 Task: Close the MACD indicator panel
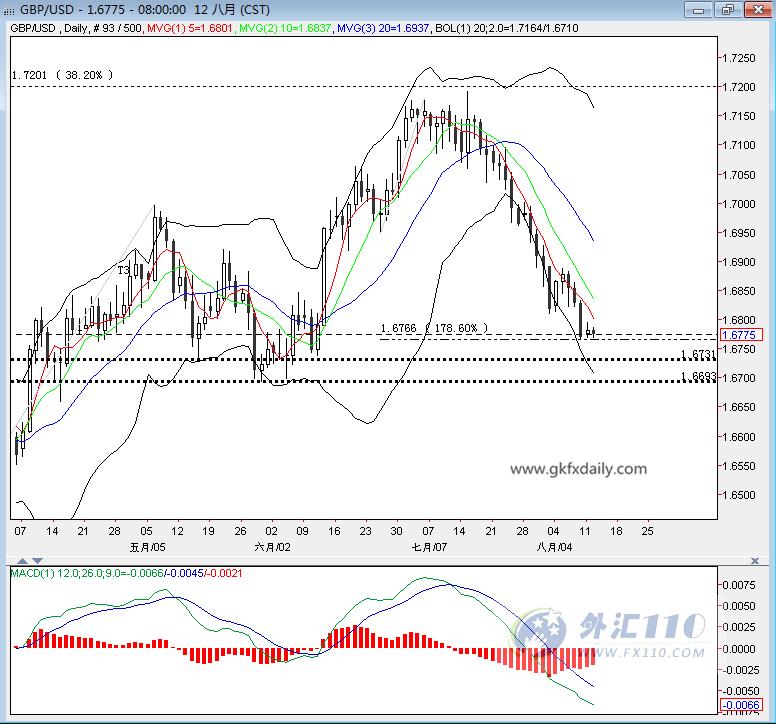(755, 561)
